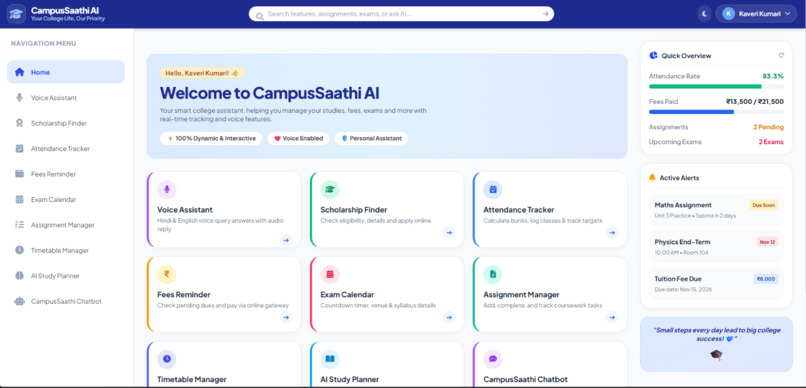The width and height of the screenshot is (806, 388).
Task: Click the search bar input field
Action: [x=401, y=14]
